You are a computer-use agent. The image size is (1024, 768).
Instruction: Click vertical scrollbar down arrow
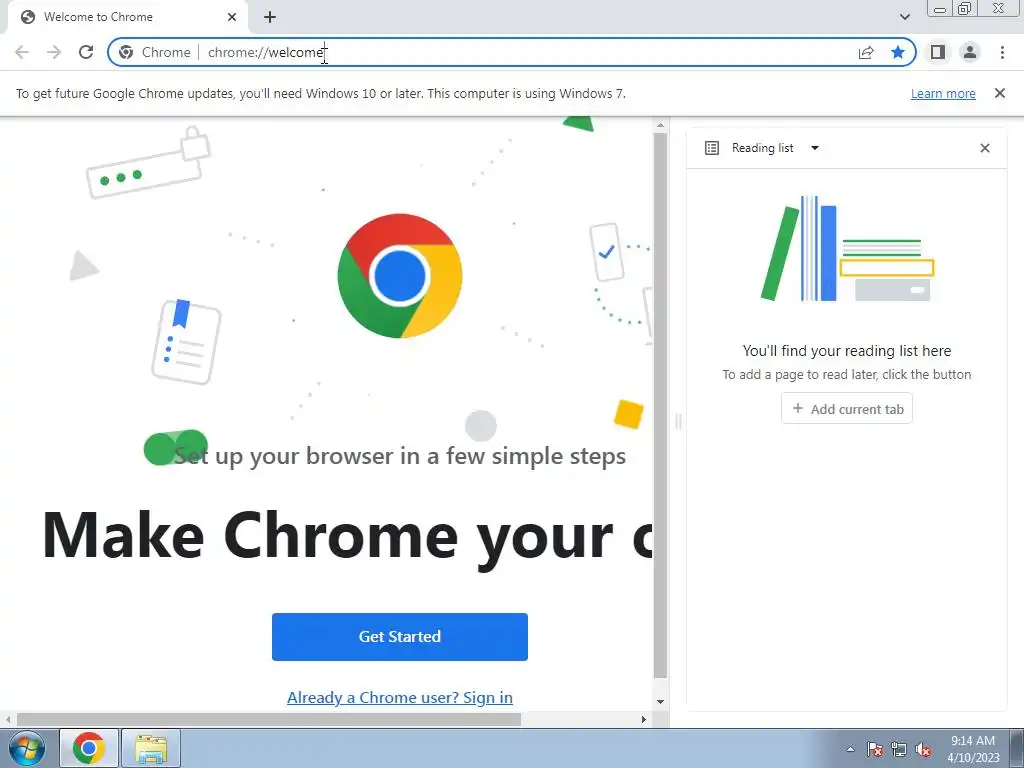(660, 702)
